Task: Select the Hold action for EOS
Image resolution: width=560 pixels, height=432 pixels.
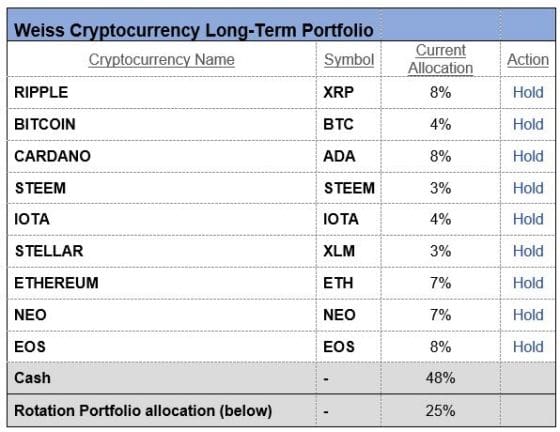Action: (x=528, y=347)
